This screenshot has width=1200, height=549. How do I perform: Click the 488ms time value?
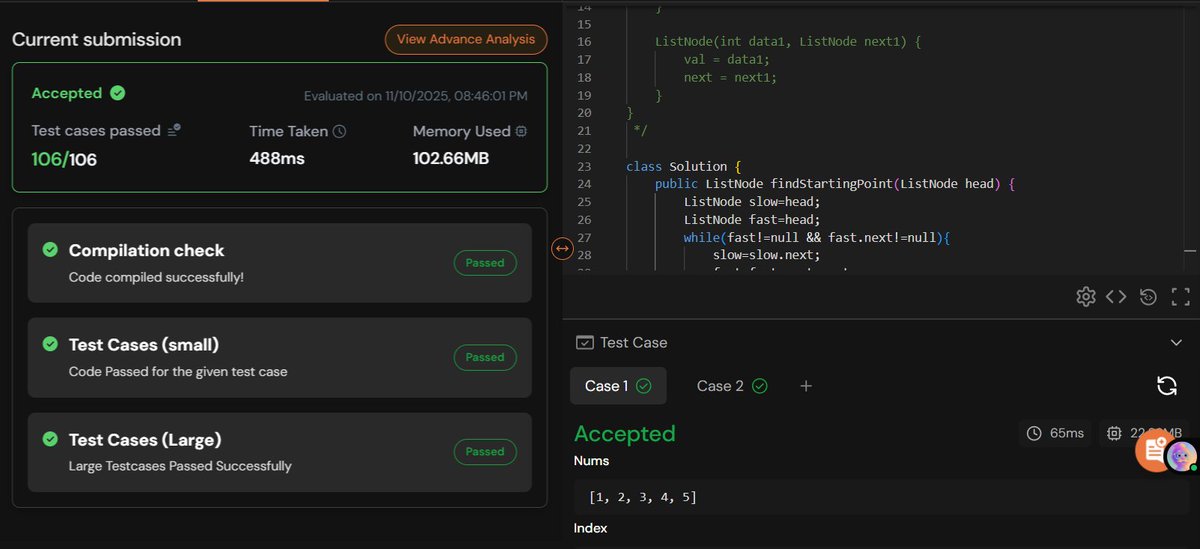[x=277, y=158]
